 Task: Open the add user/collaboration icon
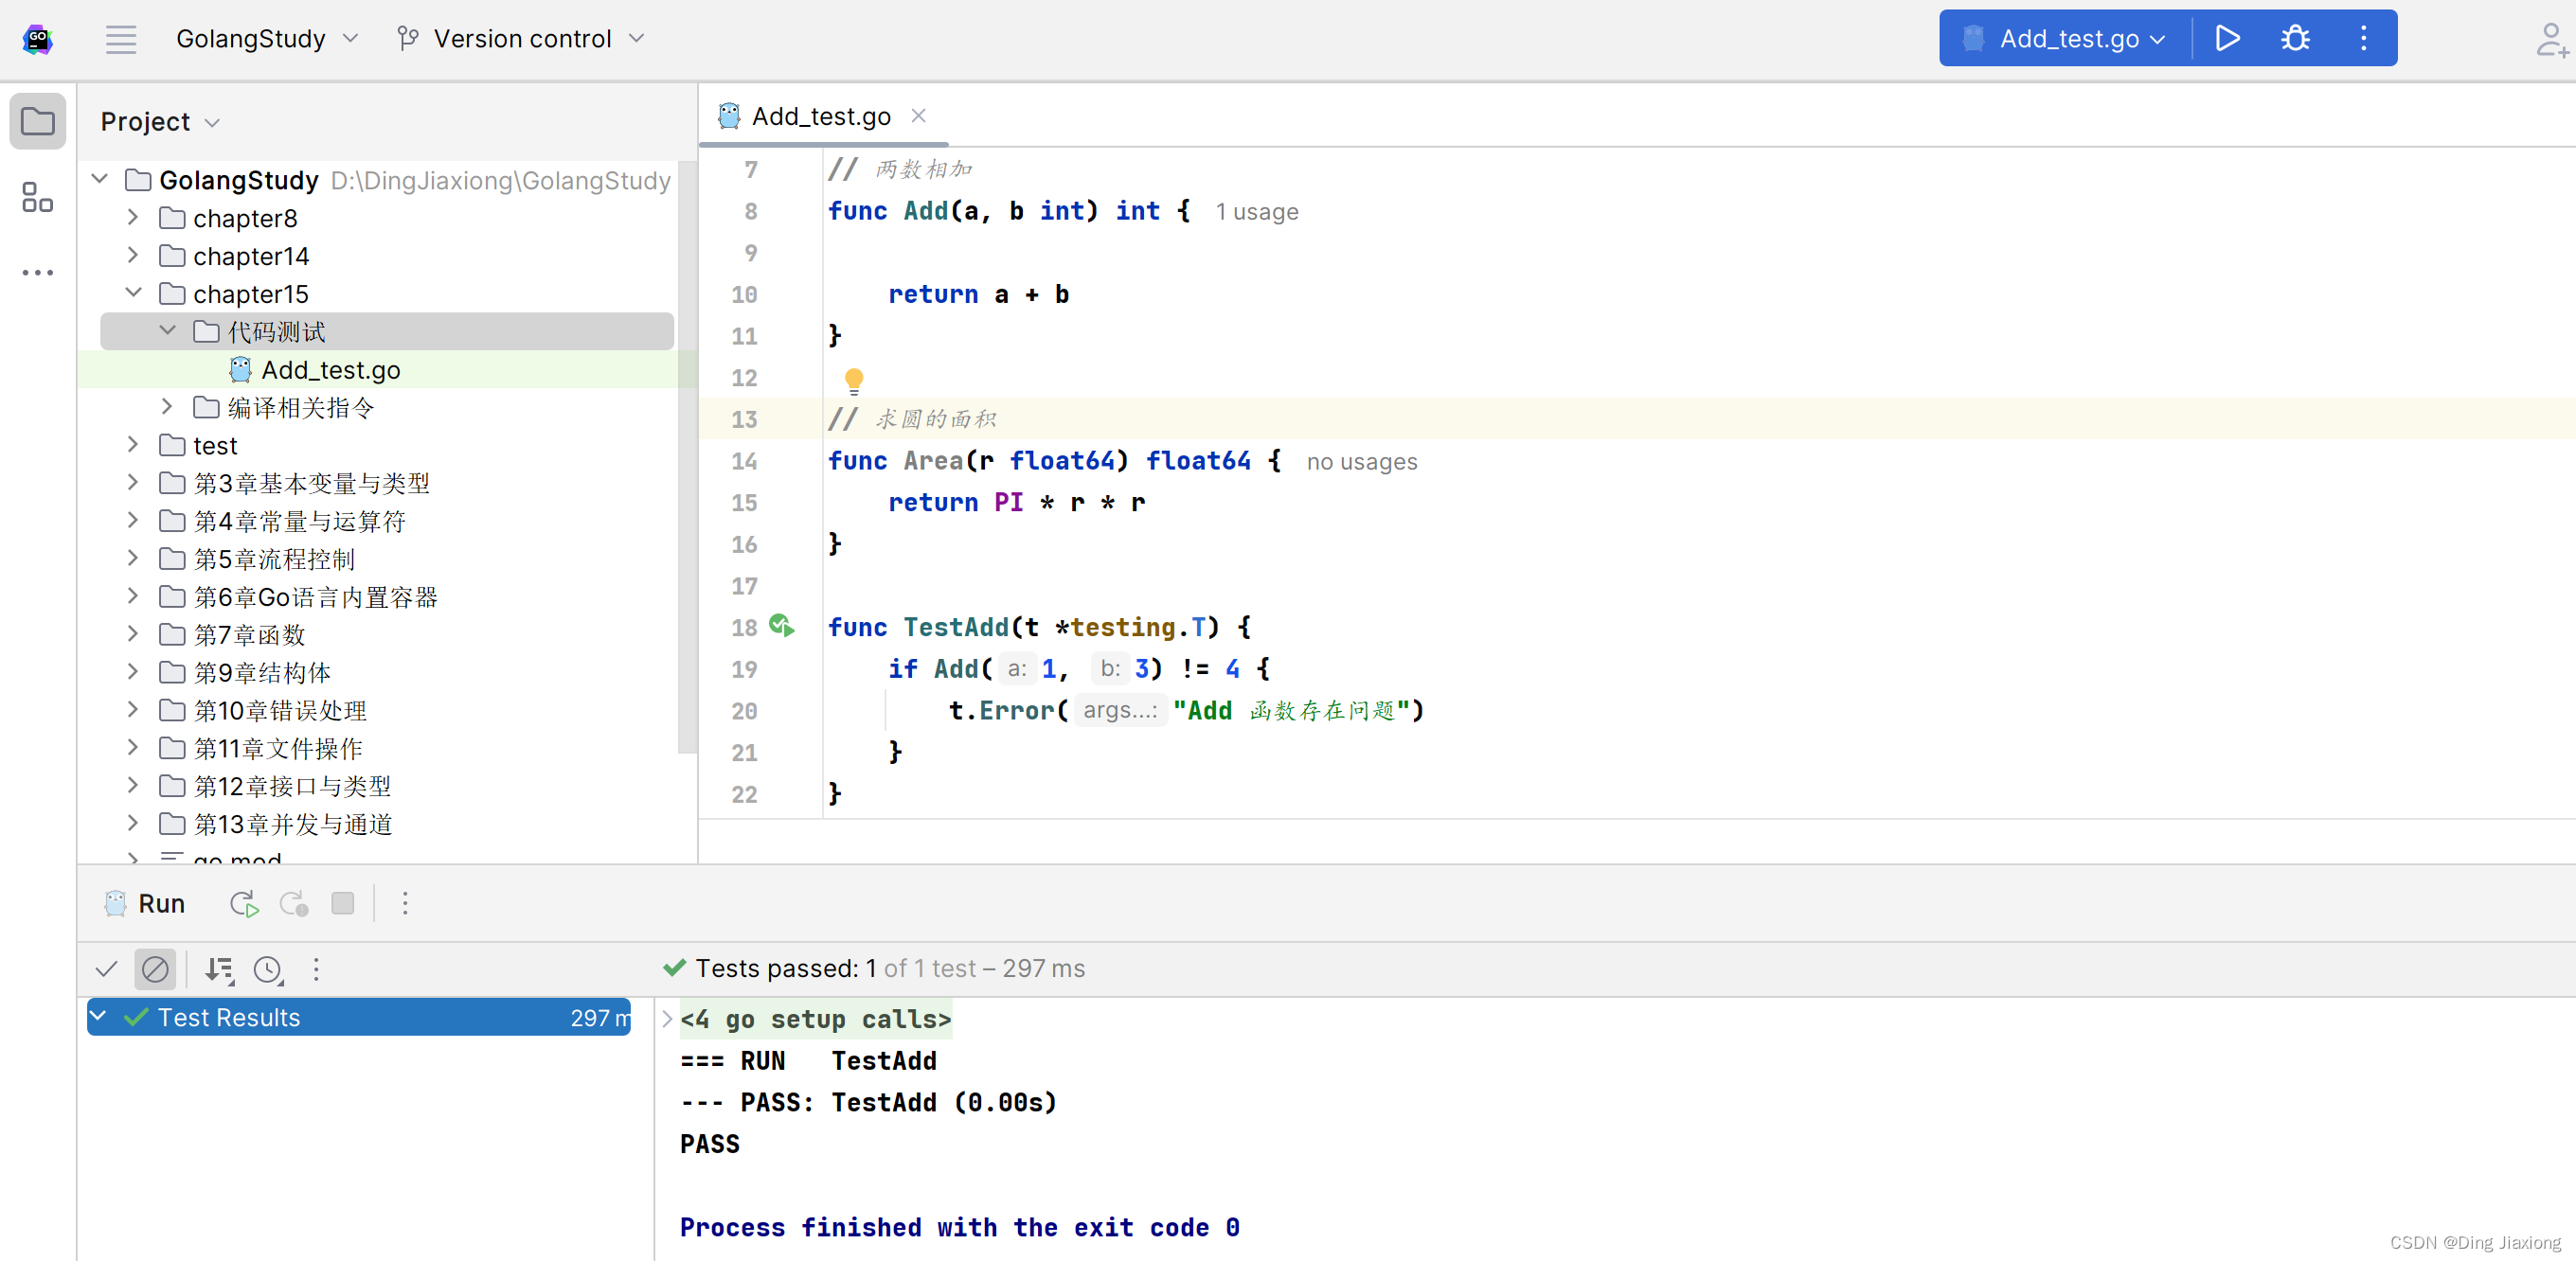coord(2551,41)
